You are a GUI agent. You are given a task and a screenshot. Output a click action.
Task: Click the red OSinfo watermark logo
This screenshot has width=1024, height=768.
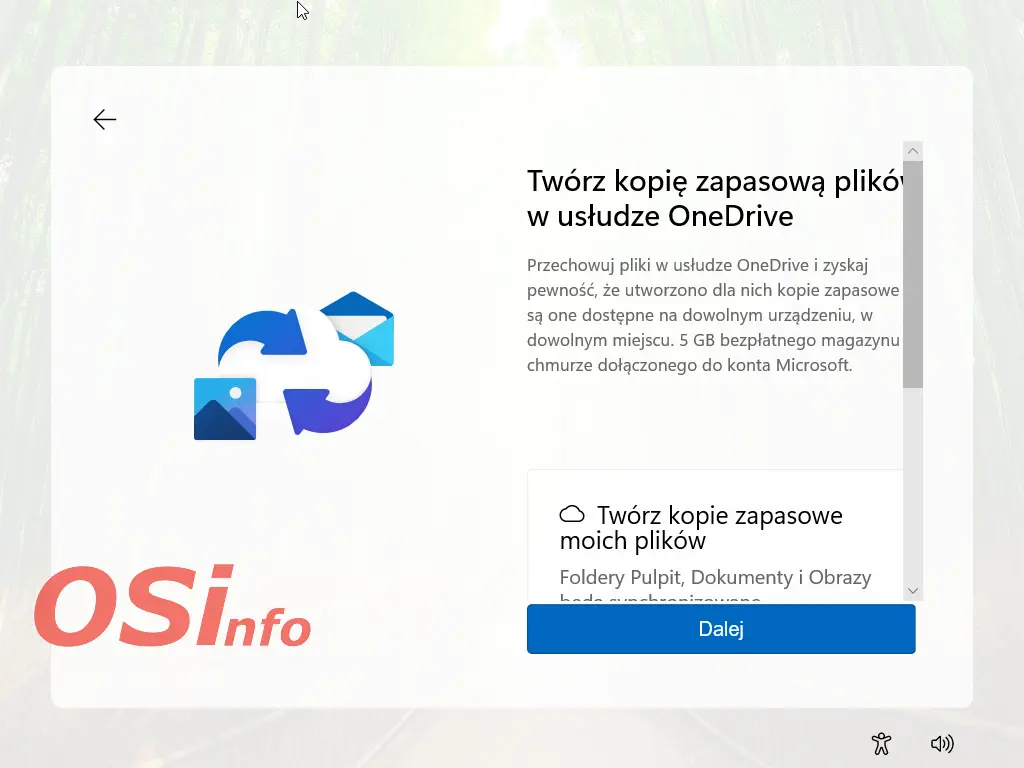[x=172, y=606]
